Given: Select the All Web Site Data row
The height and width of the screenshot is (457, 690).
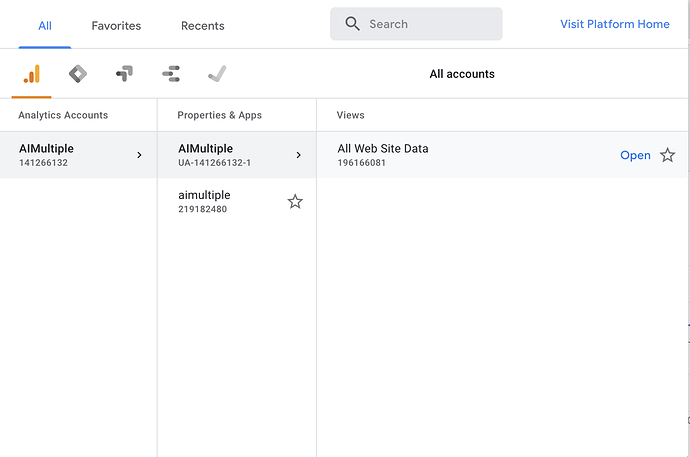Looking at the screenshot, I should (x=502, y=155).
